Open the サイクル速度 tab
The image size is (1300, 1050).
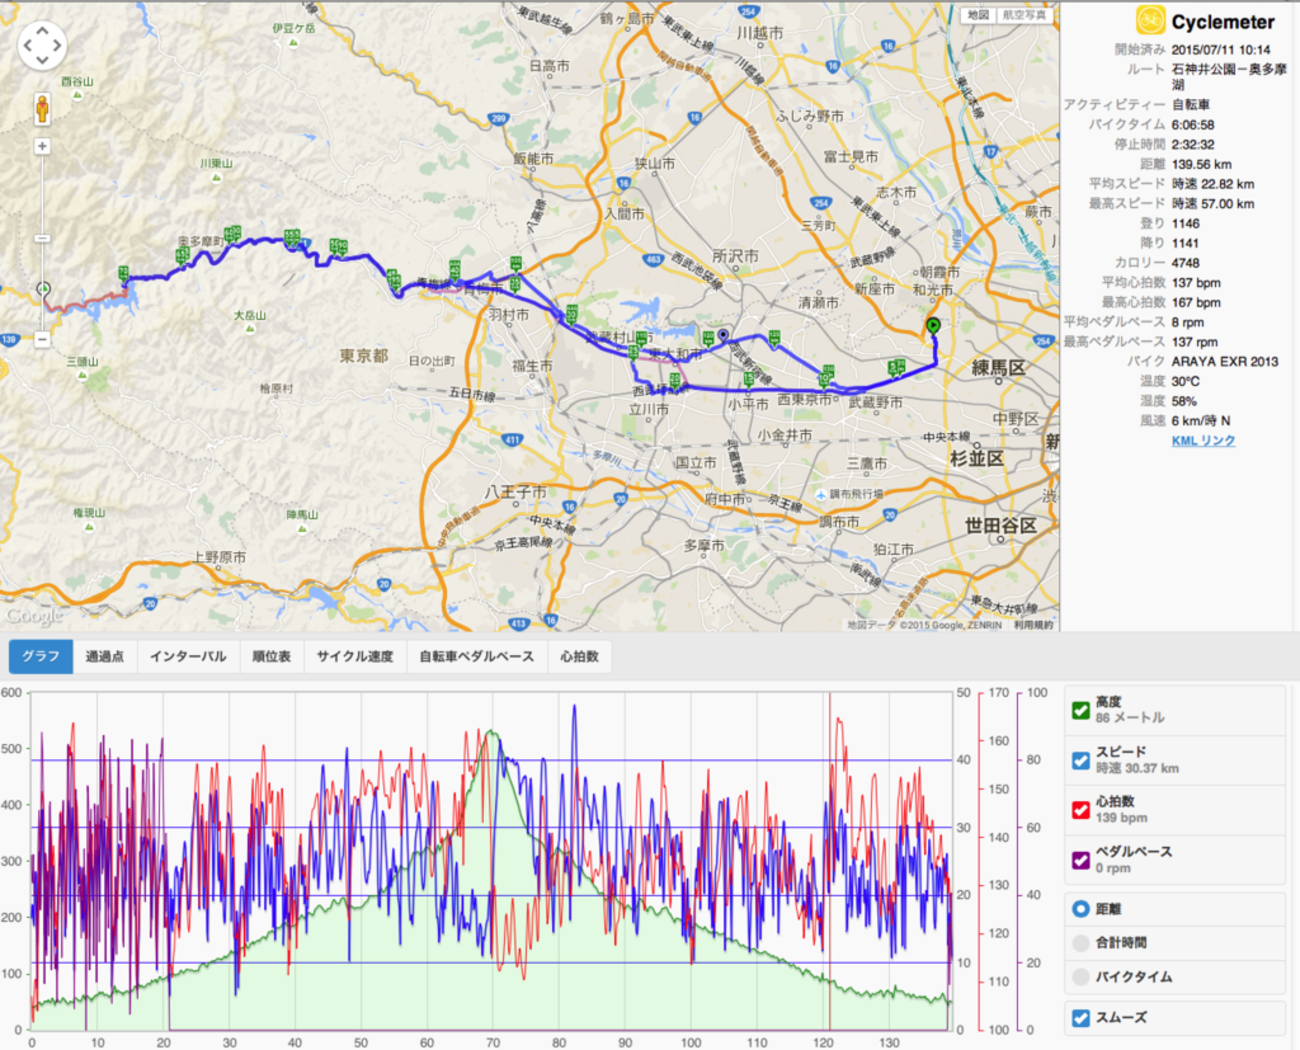(x=355, y=657)
